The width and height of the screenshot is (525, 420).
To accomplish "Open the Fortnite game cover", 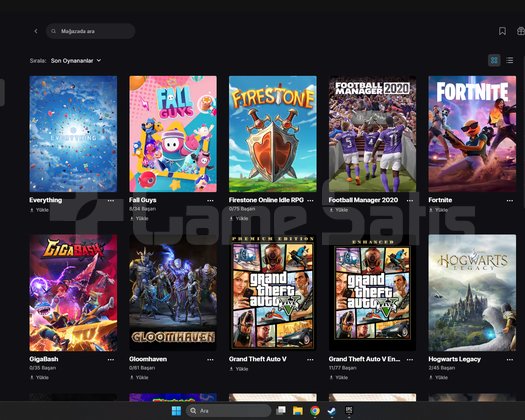I will click(x=472, y=134).
